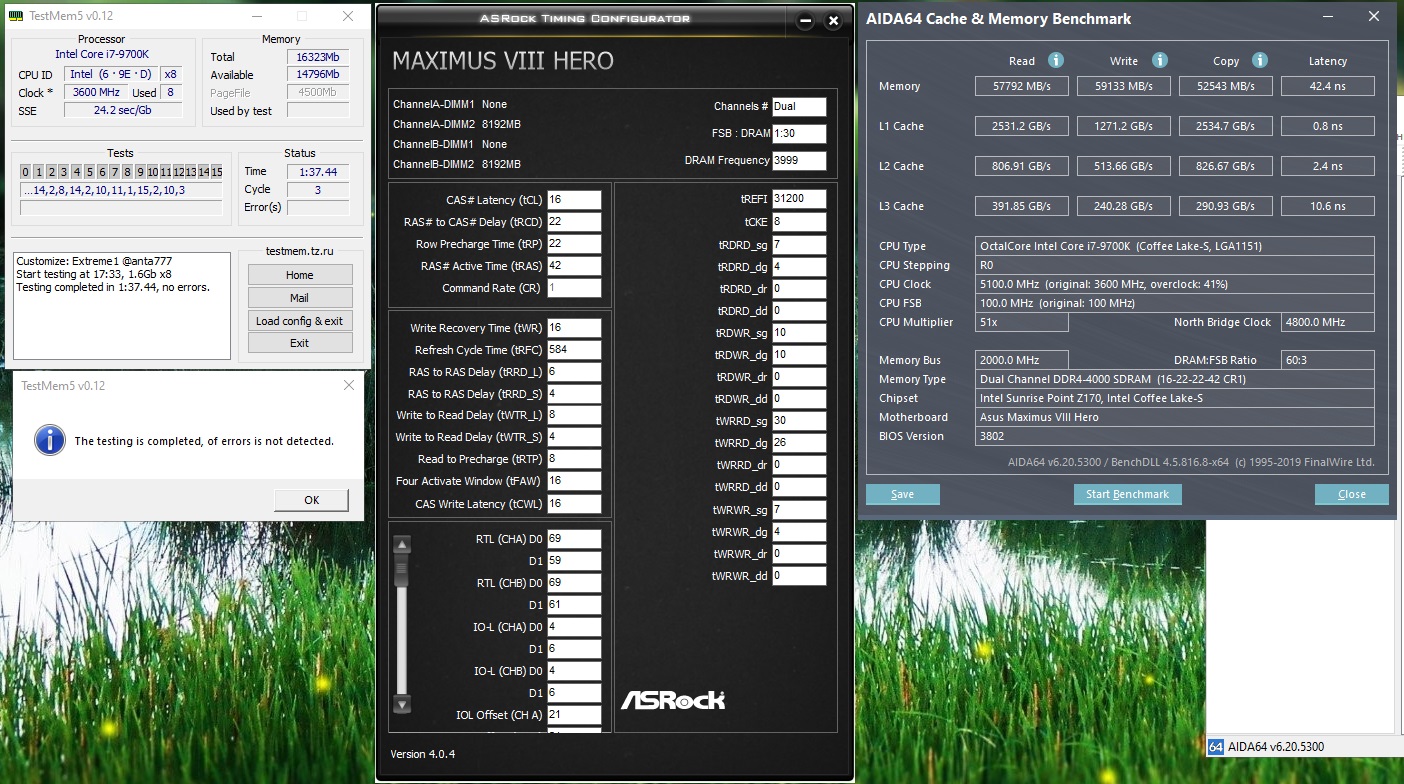
Task: Click the Four Activate Window (tFAW) field
Action: pyautogui.click(x=575, y=481)
